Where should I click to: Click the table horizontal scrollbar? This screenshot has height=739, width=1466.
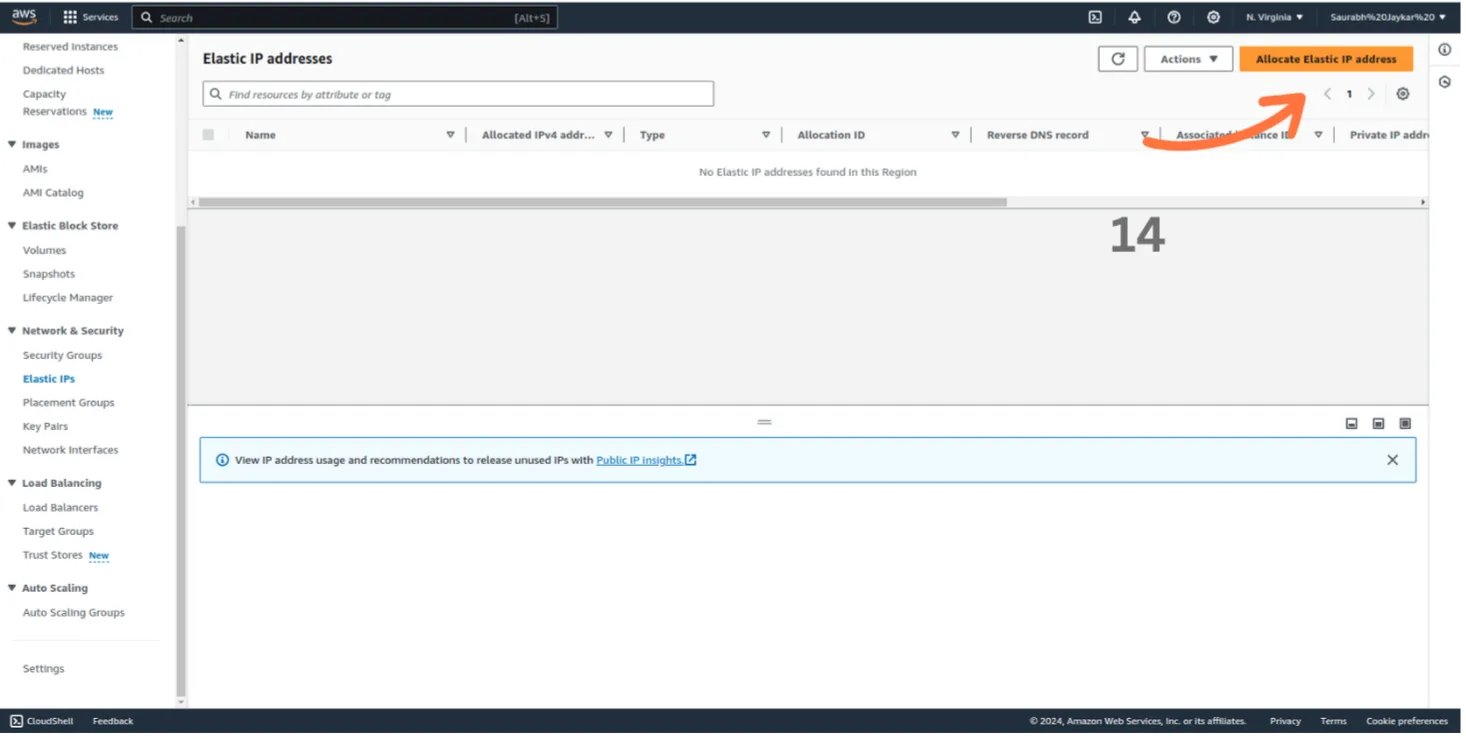(x=603, y=202)
